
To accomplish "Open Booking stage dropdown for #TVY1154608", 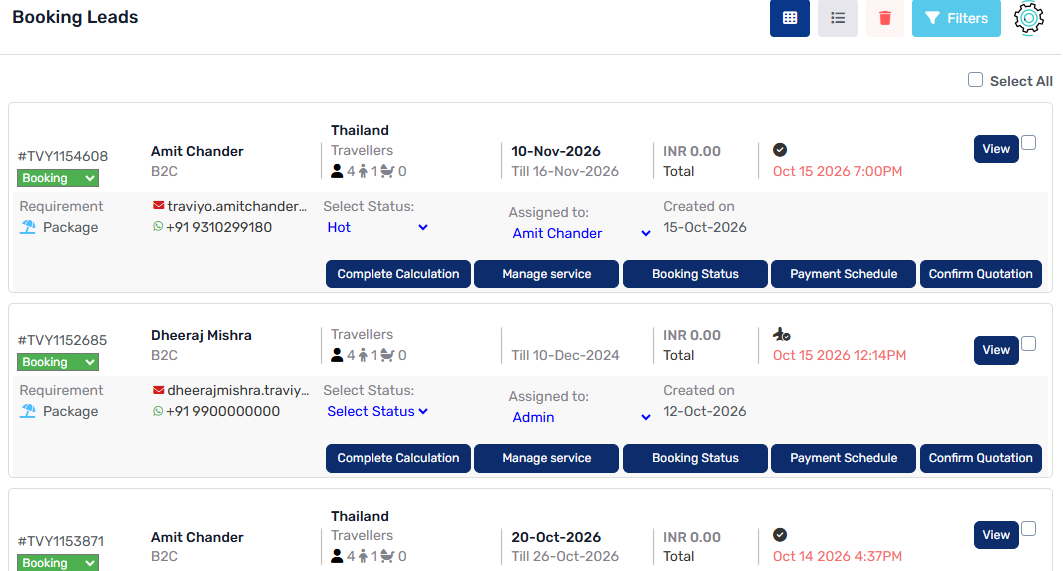I will click(58, 178).
